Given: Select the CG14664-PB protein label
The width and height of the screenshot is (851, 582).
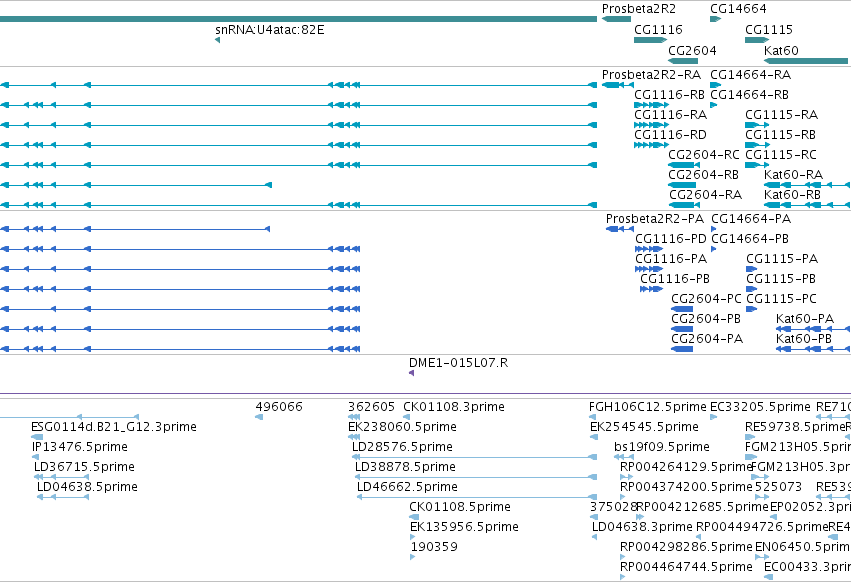Looking at the screenshot, I should (x=750, y=239).
